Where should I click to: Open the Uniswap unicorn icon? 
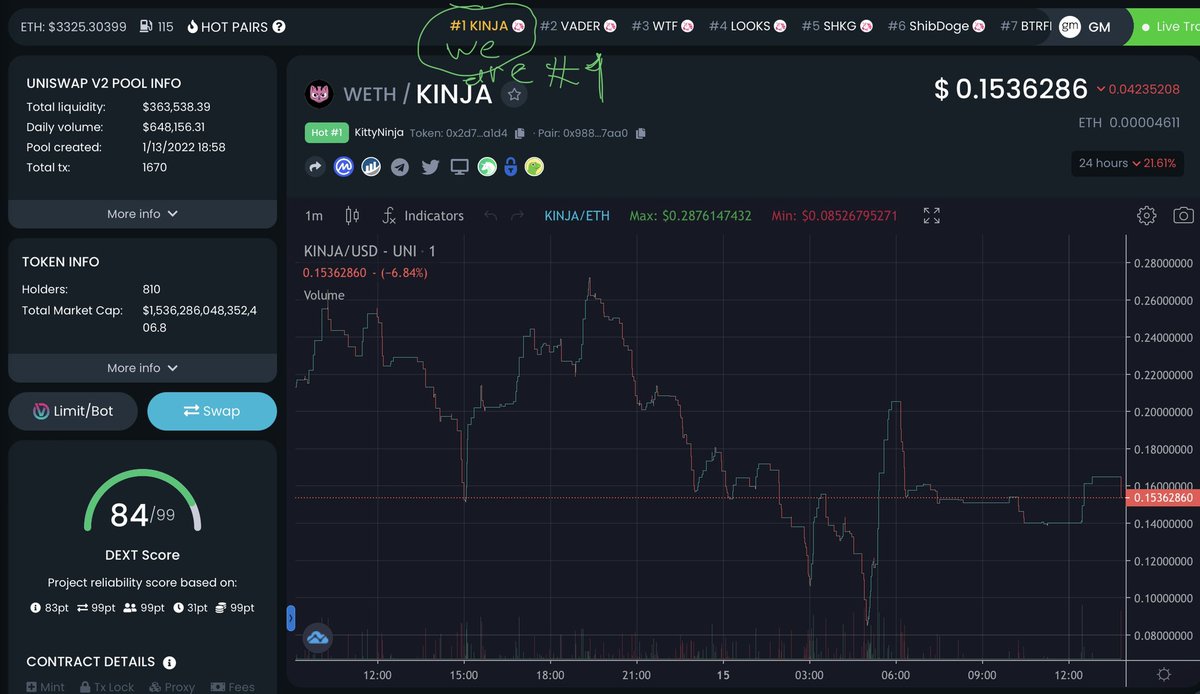[x=487, y=167]
